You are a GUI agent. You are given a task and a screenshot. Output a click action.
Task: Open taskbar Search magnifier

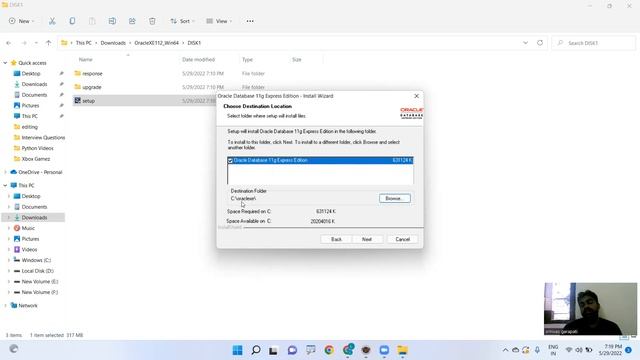tap(256, 350)
